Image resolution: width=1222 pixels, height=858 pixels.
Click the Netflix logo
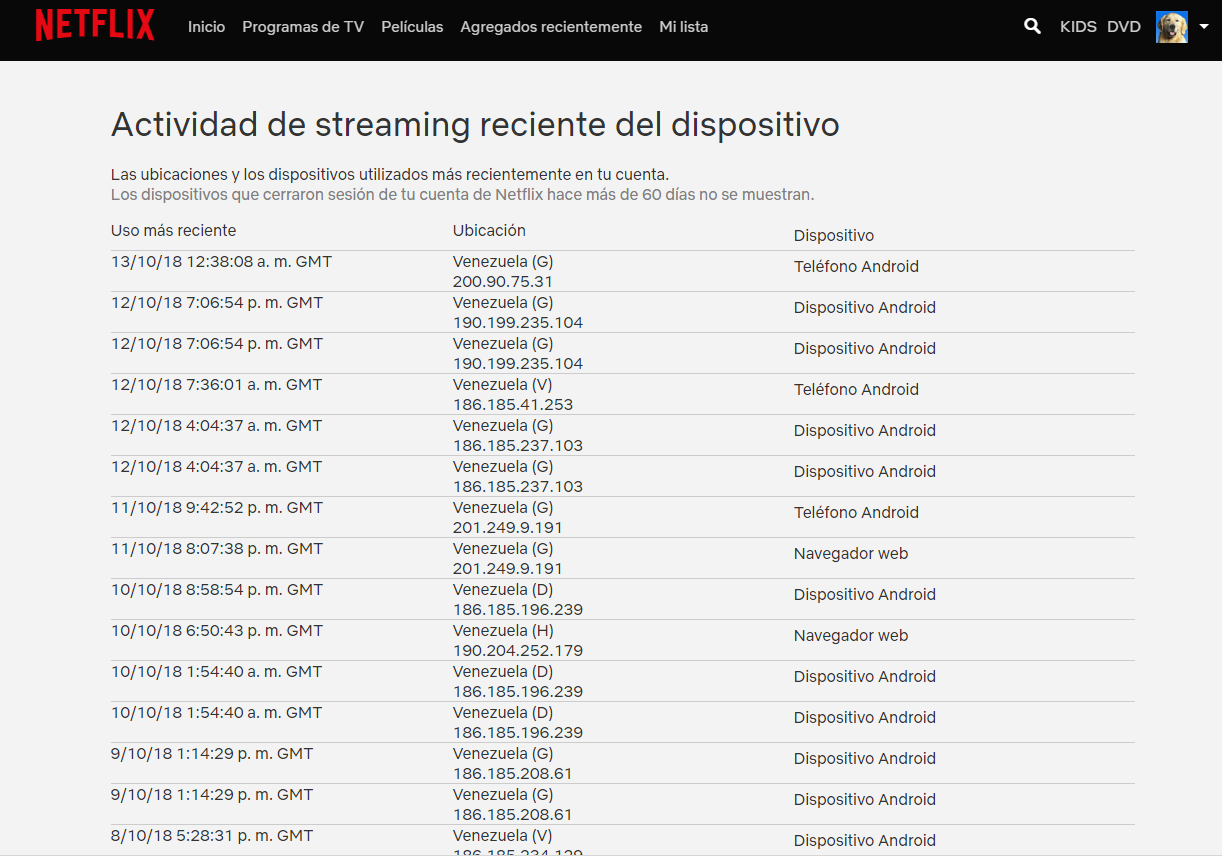pyautogui.click(x=95, y=26)
